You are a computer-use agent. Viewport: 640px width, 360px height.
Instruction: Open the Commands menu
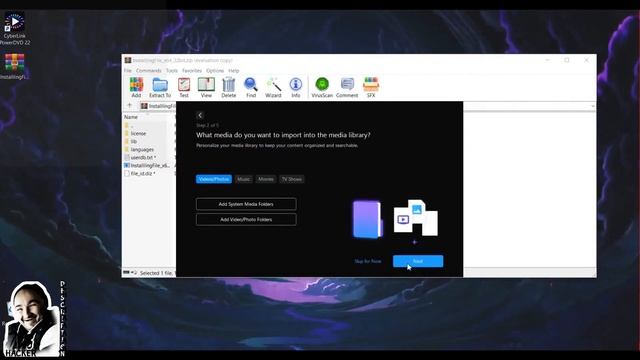pyautogui.click(x=149, y=71)
